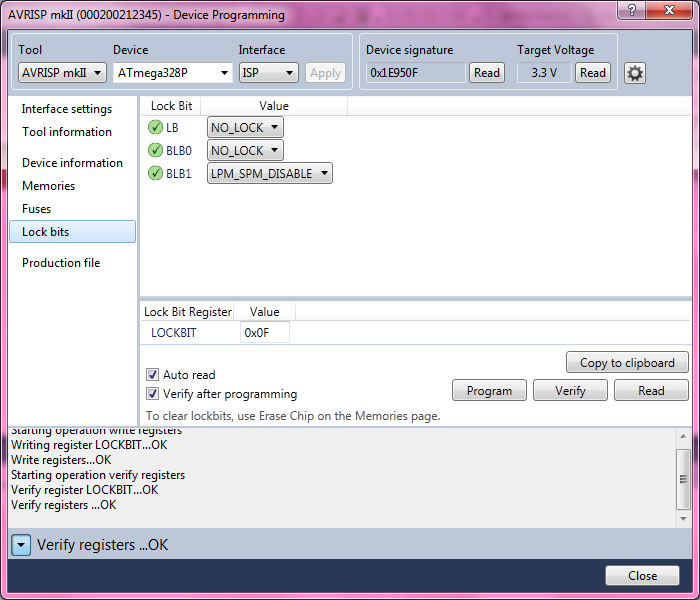Click the help question mark icon

pos(630,10)
